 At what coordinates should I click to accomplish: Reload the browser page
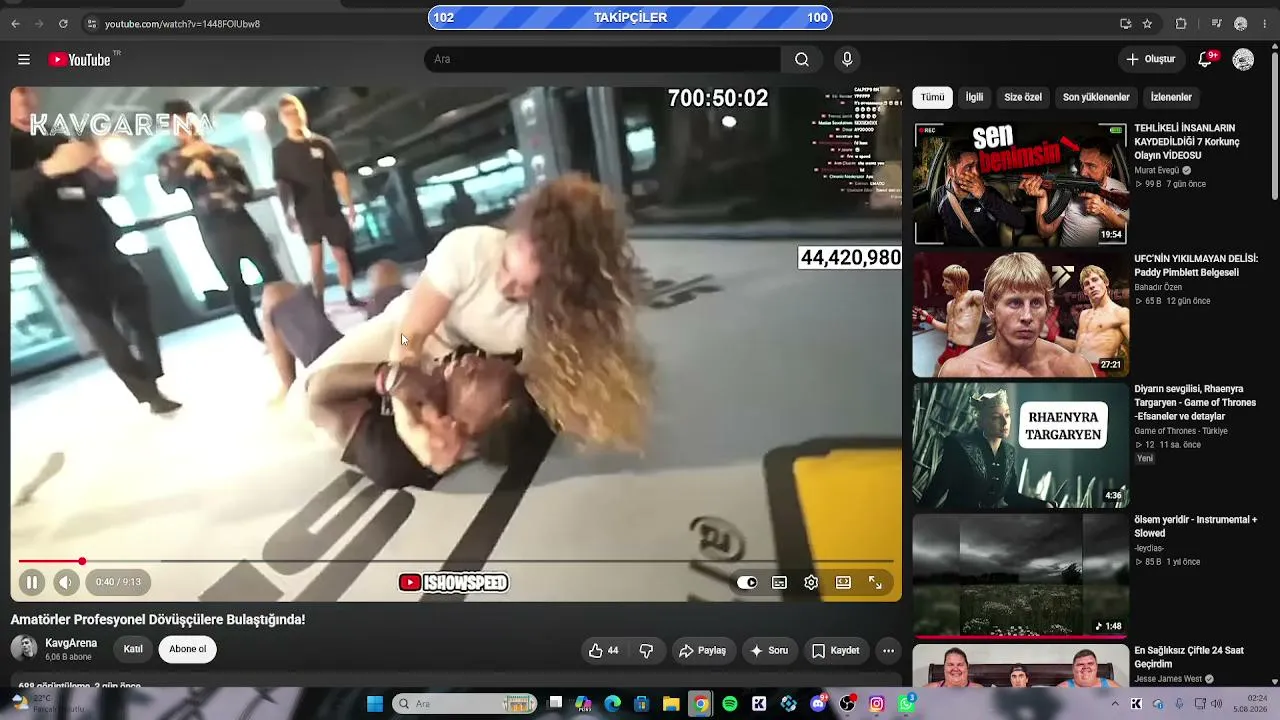click(63, 23)
